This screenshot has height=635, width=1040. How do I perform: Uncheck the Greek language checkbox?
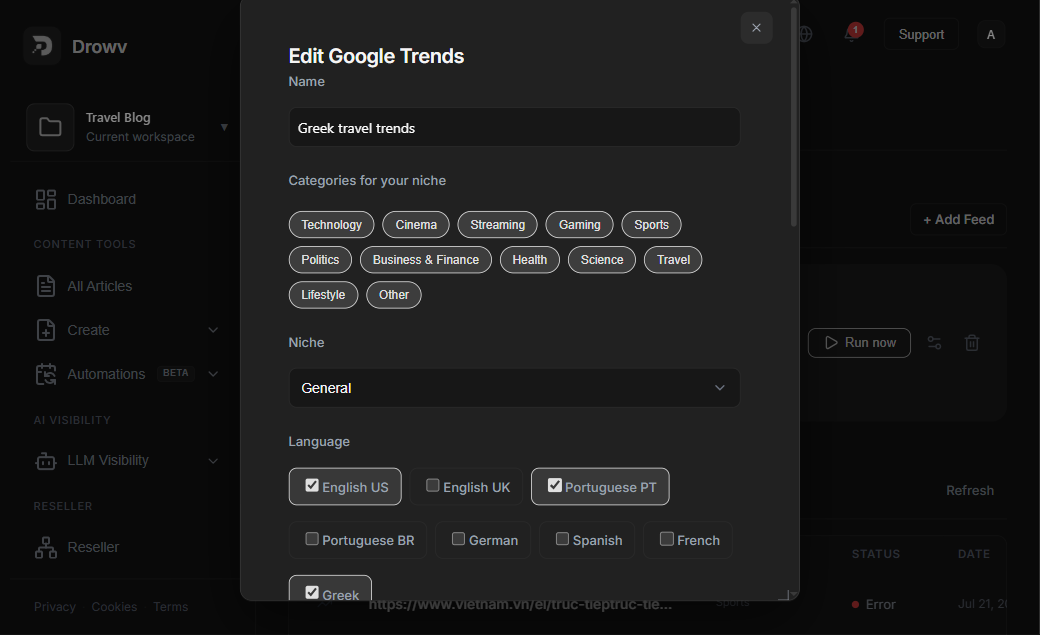312,592
